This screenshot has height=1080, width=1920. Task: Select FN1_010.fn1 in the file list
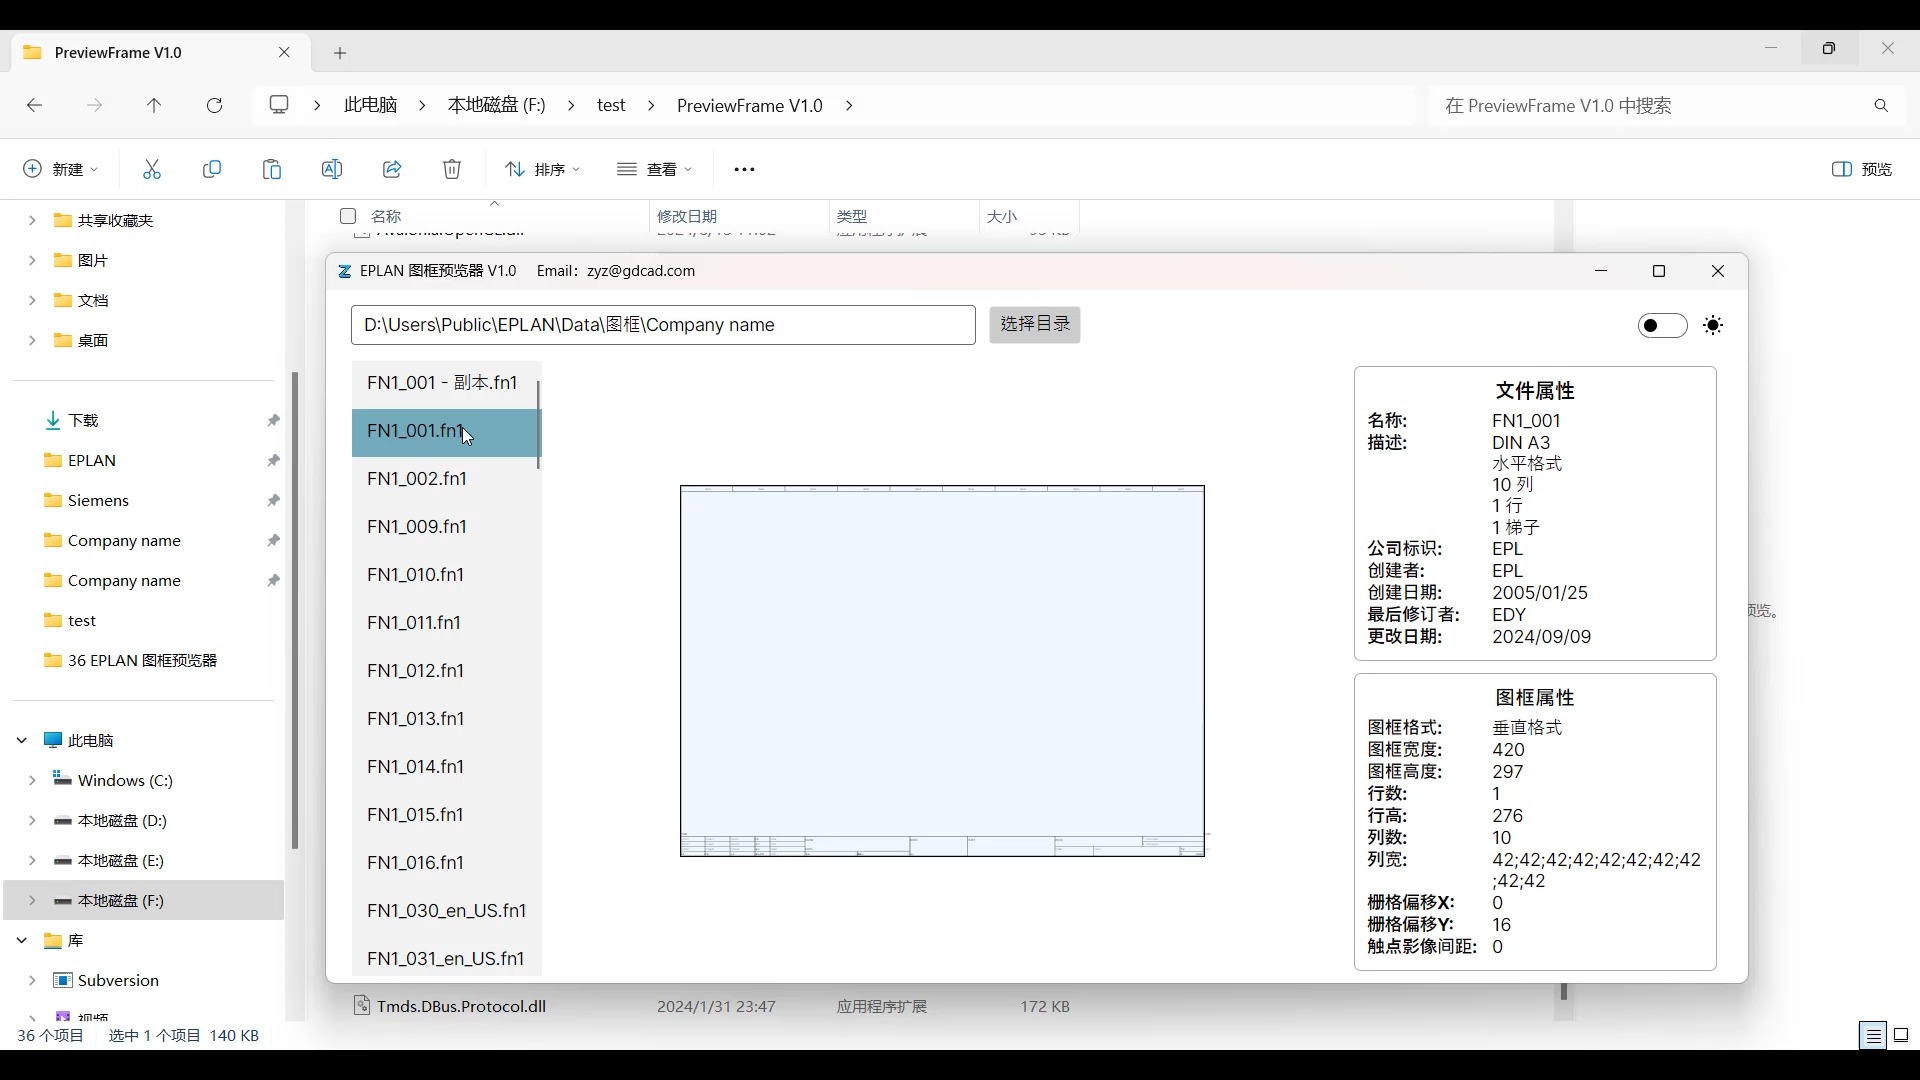point(445,575)
